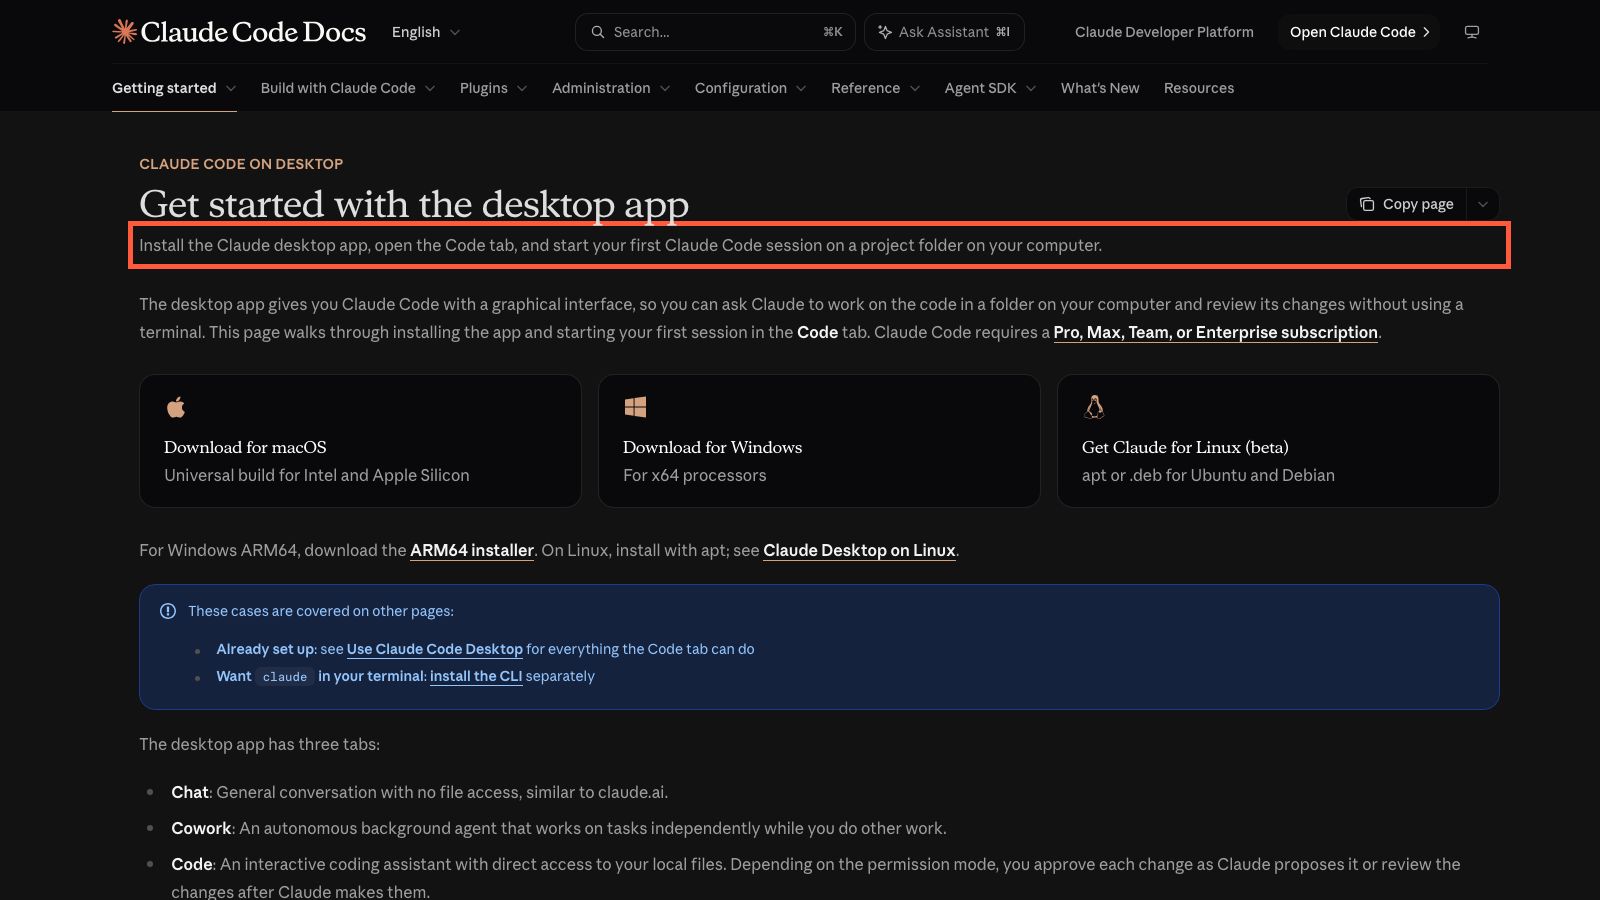The height and width of the screenshot is (900, 1600).
Task: Click the info icon in the callout
Action: [x=168, y=611]
